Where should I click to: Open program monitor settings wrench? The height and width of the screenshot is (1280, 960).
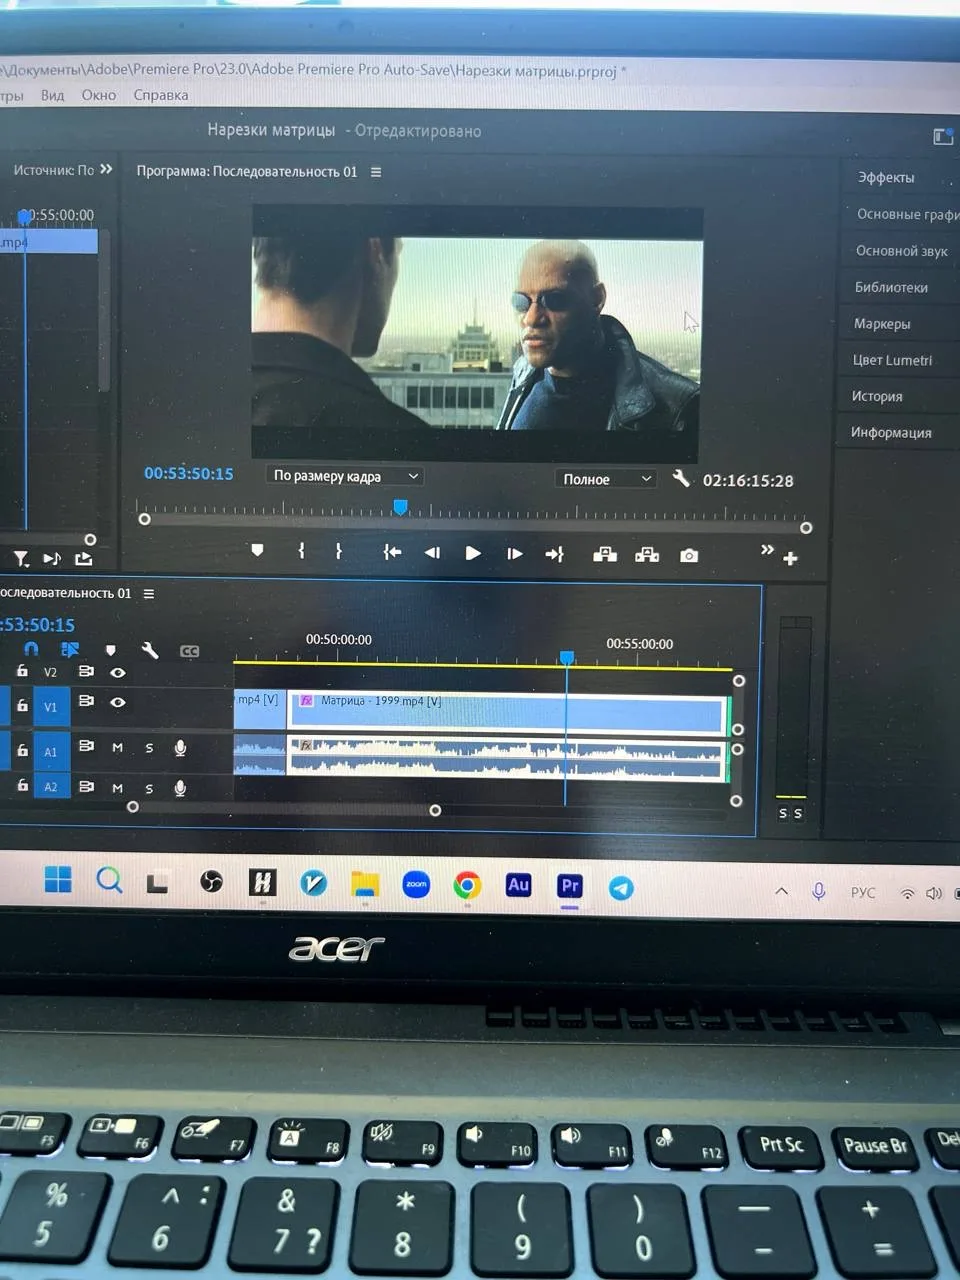[x=681, y=478]
